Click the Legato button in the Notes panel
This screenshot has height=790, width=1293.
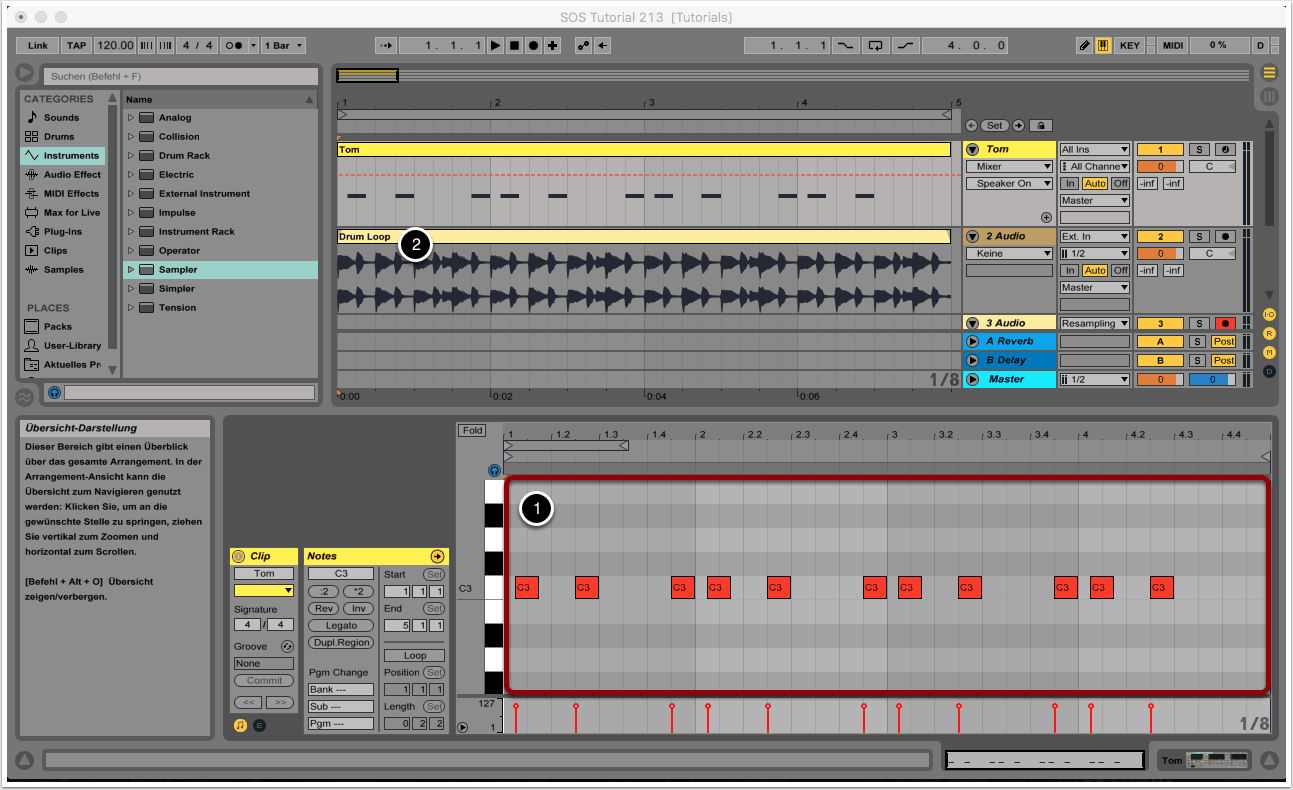click(x=341, y=625)
